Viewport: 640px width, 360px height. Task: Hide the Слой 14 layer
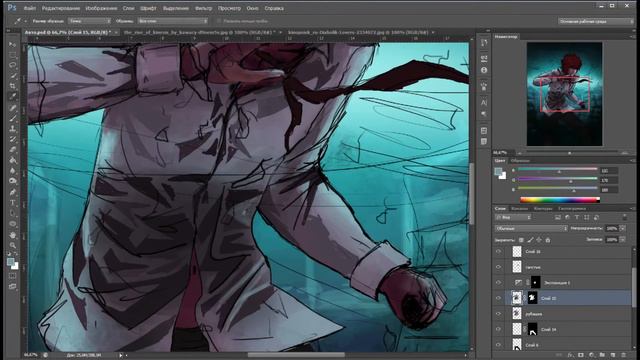(x=498, y=329)
